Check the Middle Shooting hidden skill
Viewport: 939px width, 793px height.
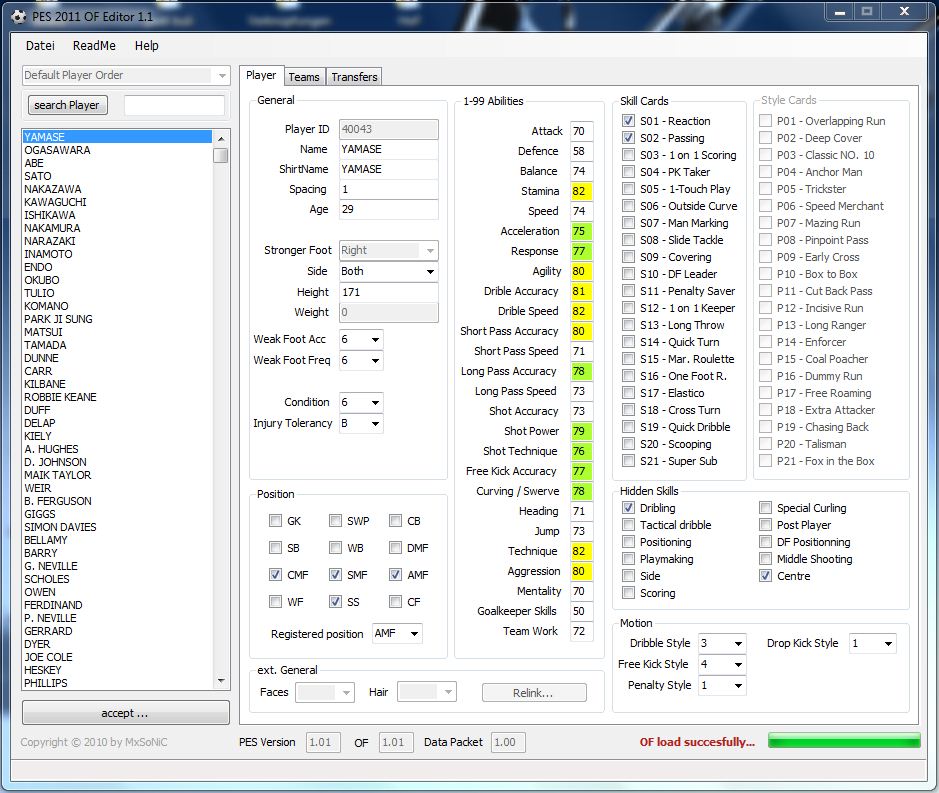coord(765,559)
